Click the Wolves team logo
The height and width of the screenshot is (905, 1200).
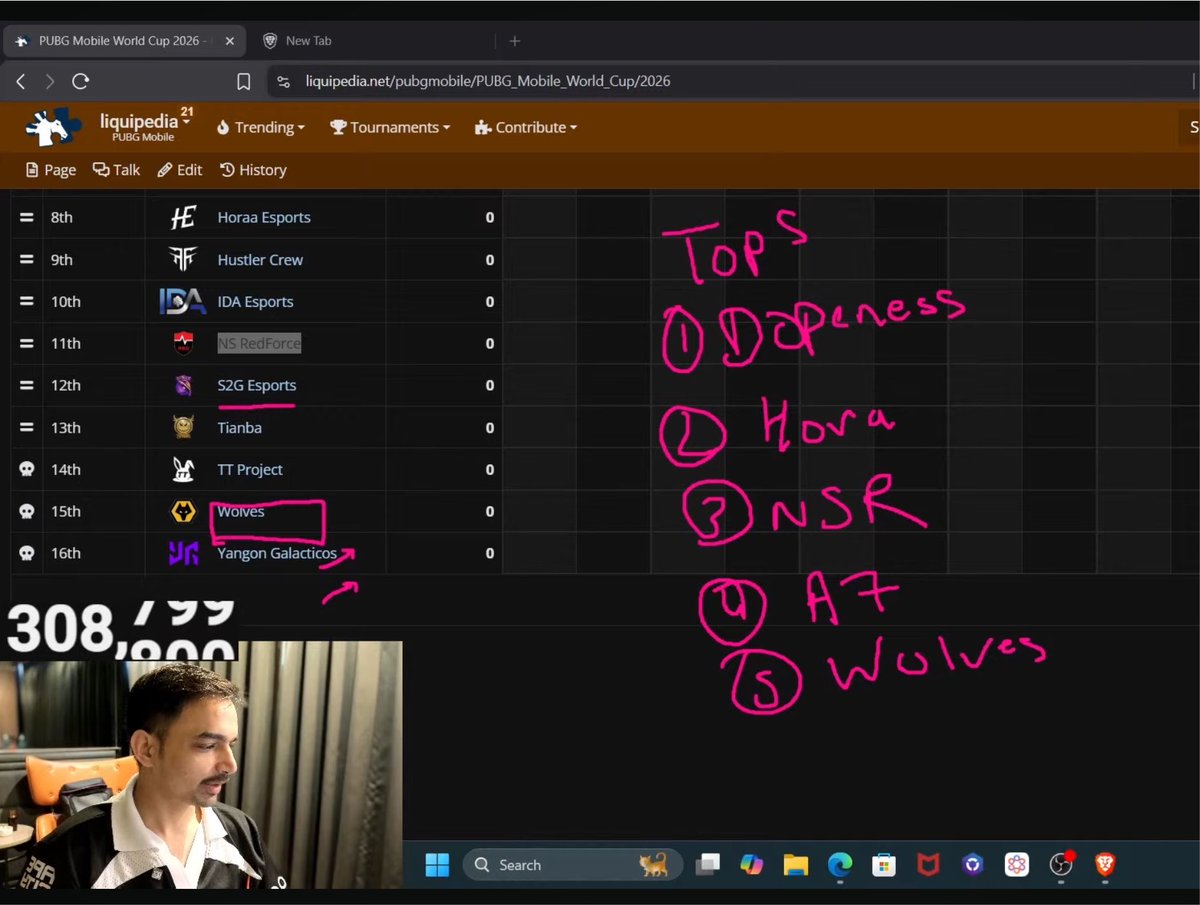click(183, 511)
